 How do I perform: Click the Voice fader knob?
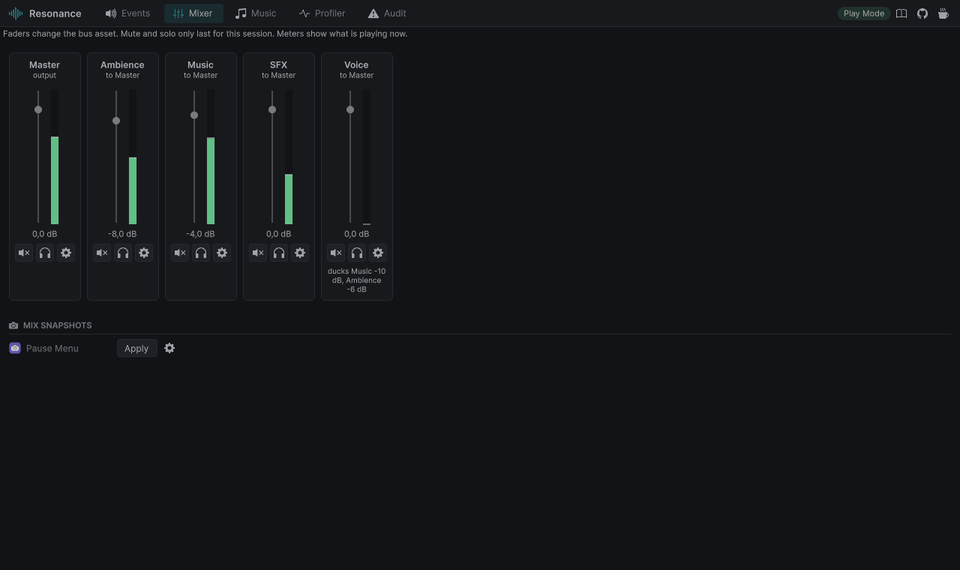coord(350,110)
